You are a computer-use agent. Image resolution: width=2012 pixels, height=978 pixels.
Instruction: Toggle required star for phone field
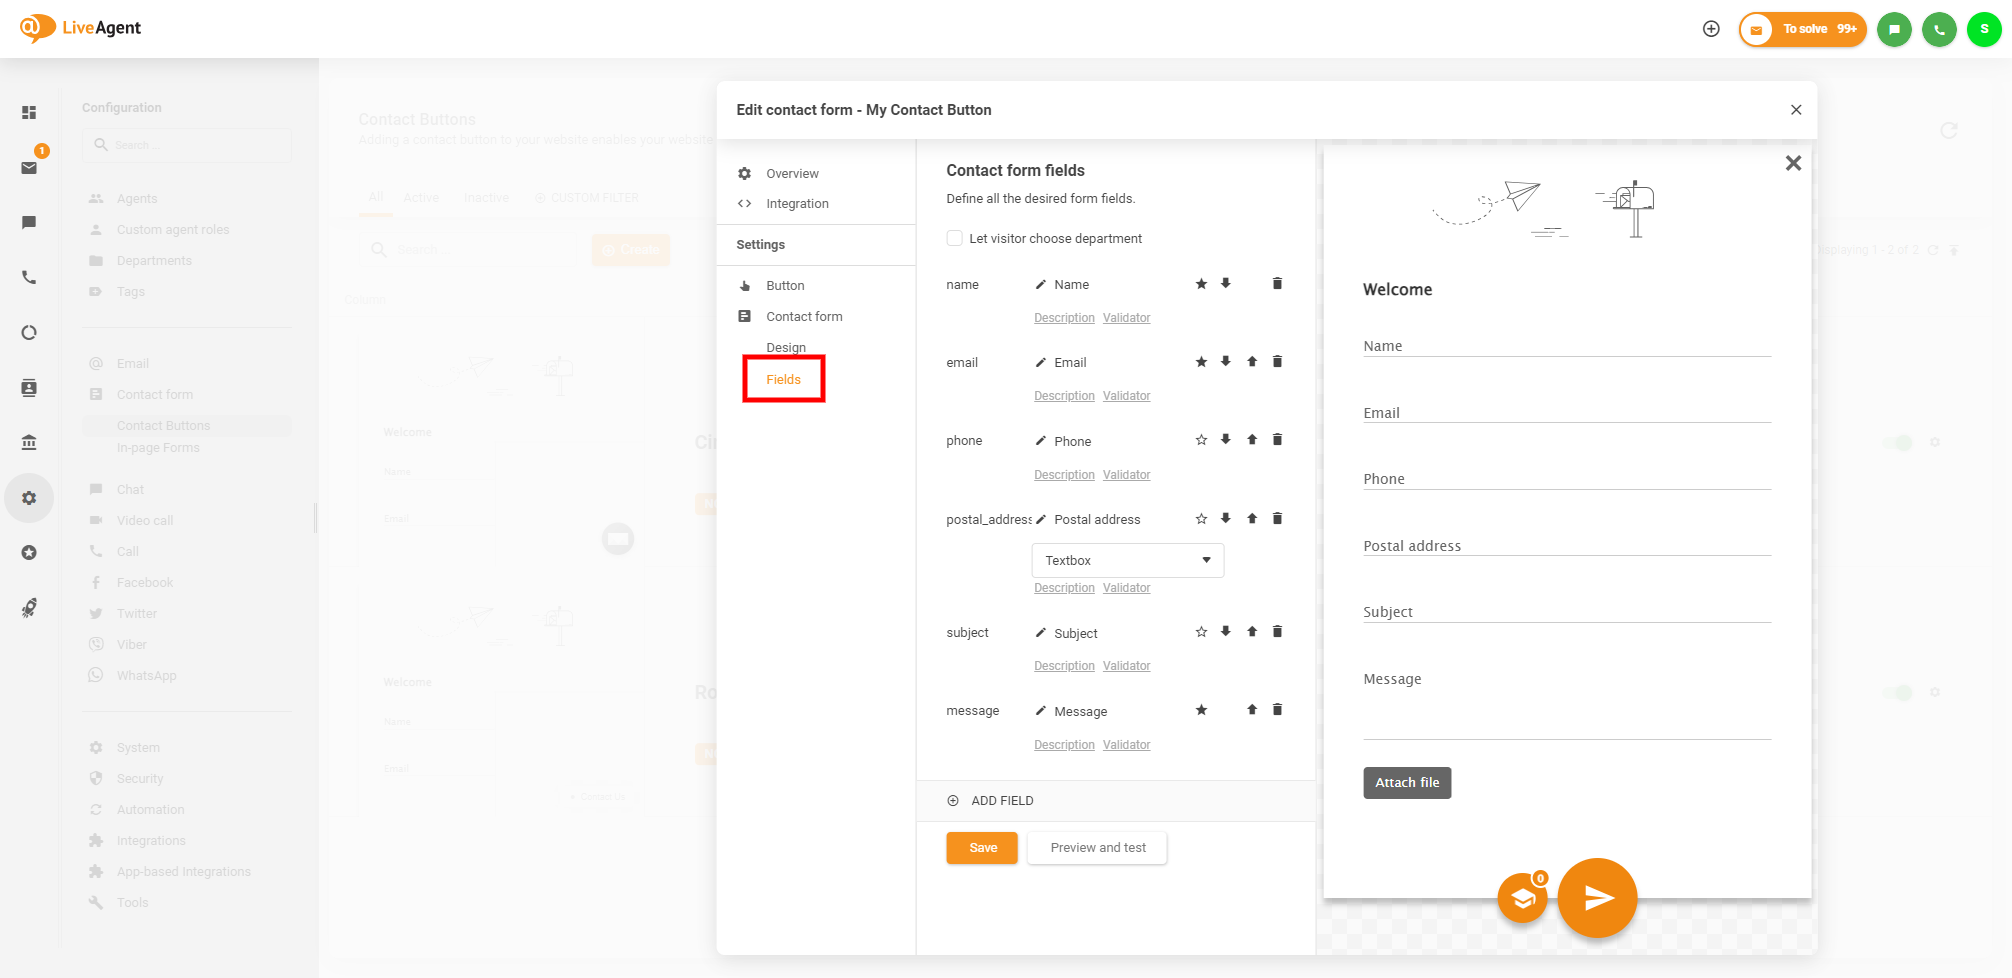[1201, 440]
